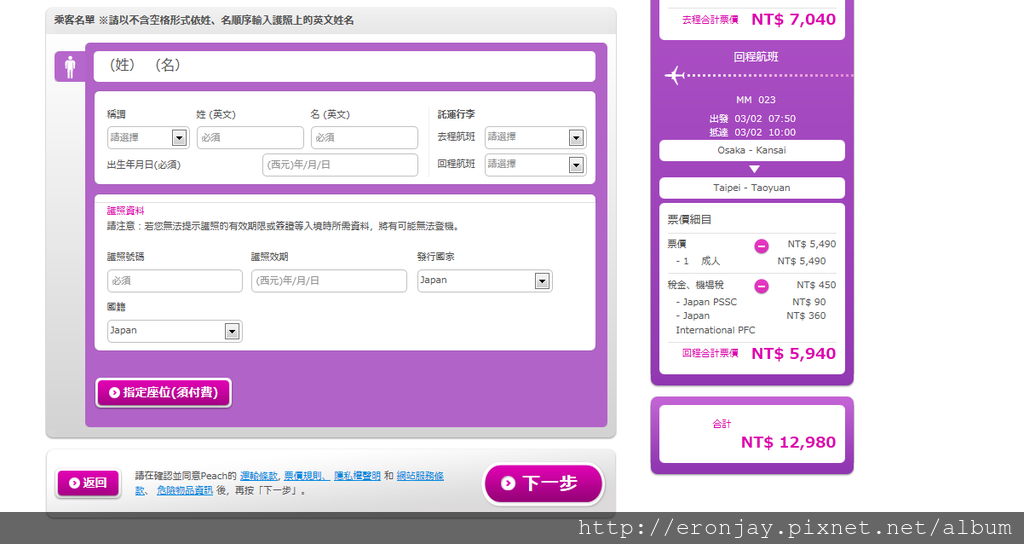This screenshot has height=544, width=1024.
Task: Click the passenger person icon tab
Action: pos(70,67)
